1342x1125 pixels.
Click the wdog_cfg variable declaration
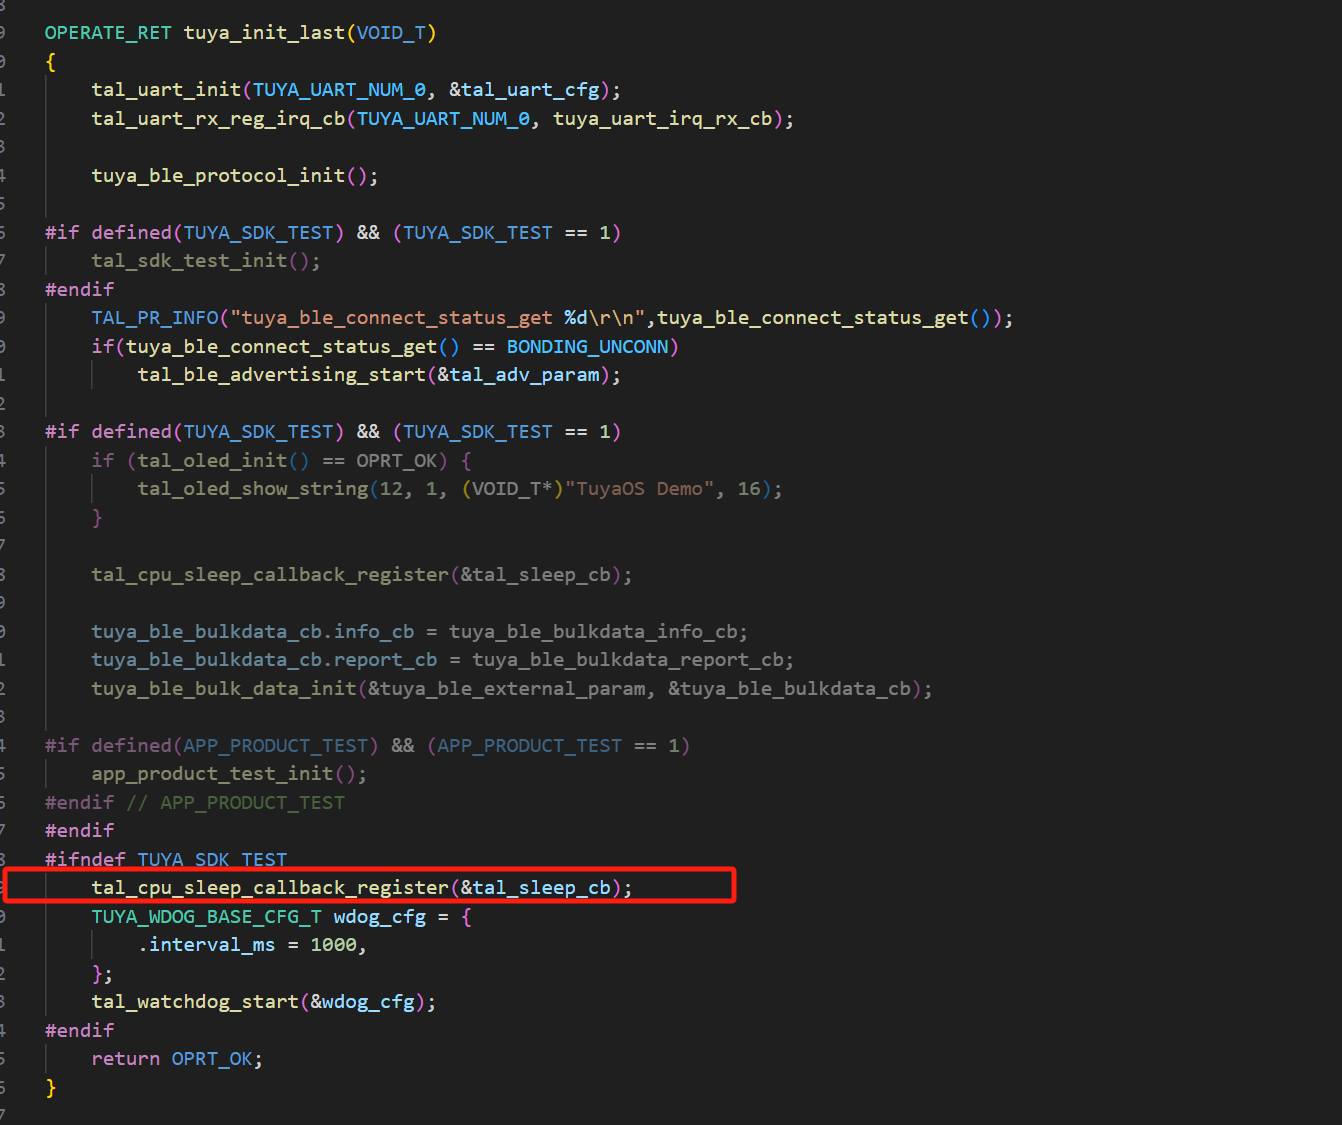[380, 917]
